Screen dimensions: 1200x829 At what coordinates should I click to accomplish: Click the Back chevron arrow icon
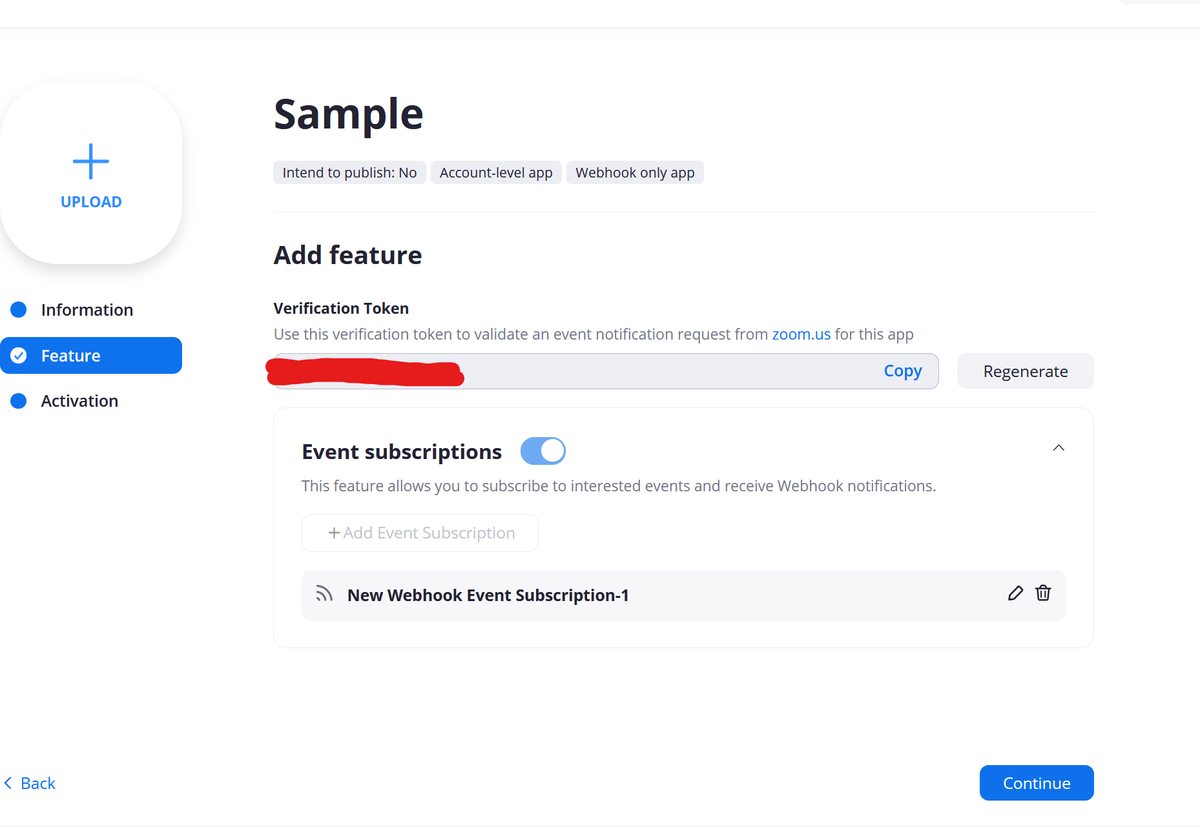tap(8, 783)
